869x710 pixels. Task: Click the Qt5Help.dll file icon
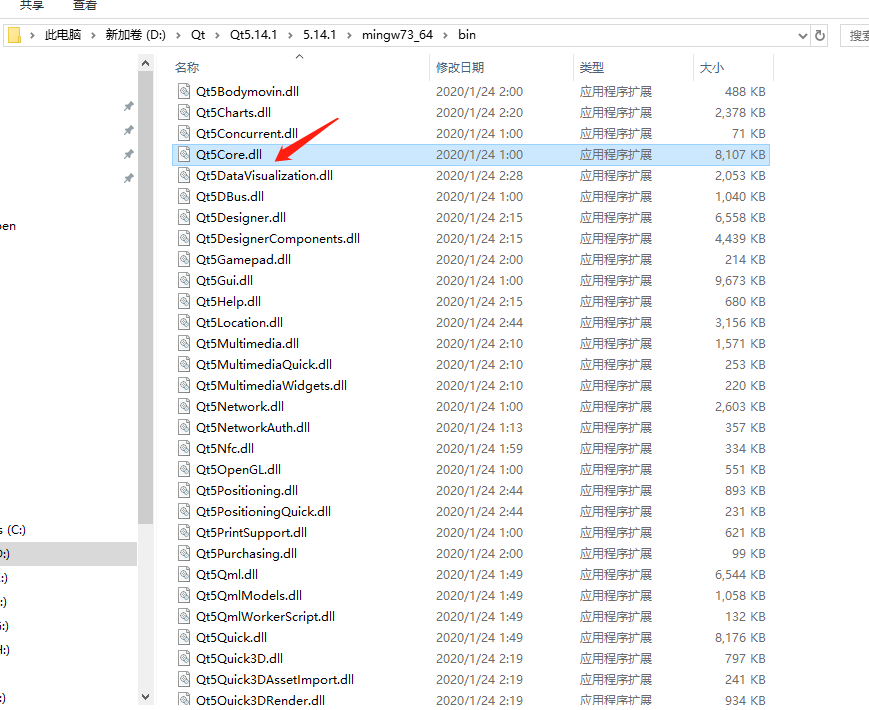point(183,301)
